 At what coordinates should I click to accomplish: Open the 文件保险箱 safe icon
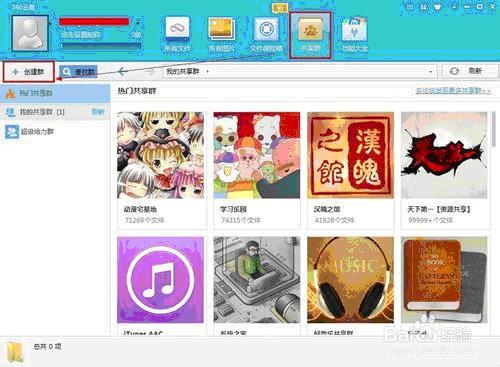point(266,33)
